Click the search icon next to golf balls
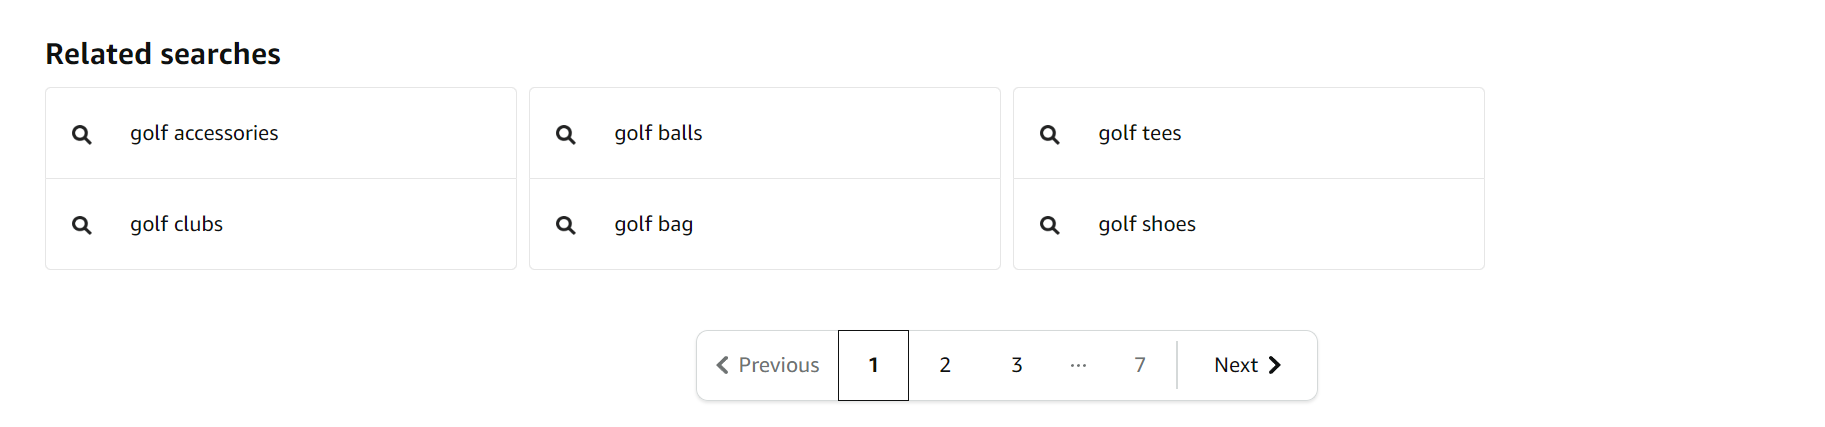The image size is (1825, 427). click(566, 134)
